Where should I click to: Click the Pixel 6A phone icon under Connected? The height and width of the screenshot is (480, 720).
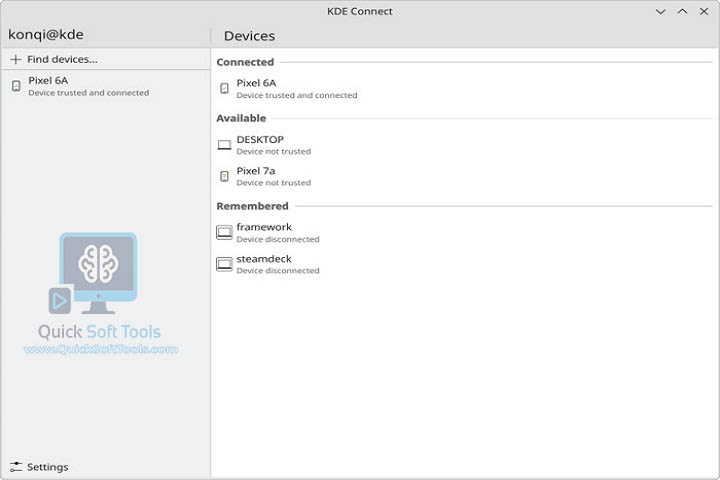224,88
